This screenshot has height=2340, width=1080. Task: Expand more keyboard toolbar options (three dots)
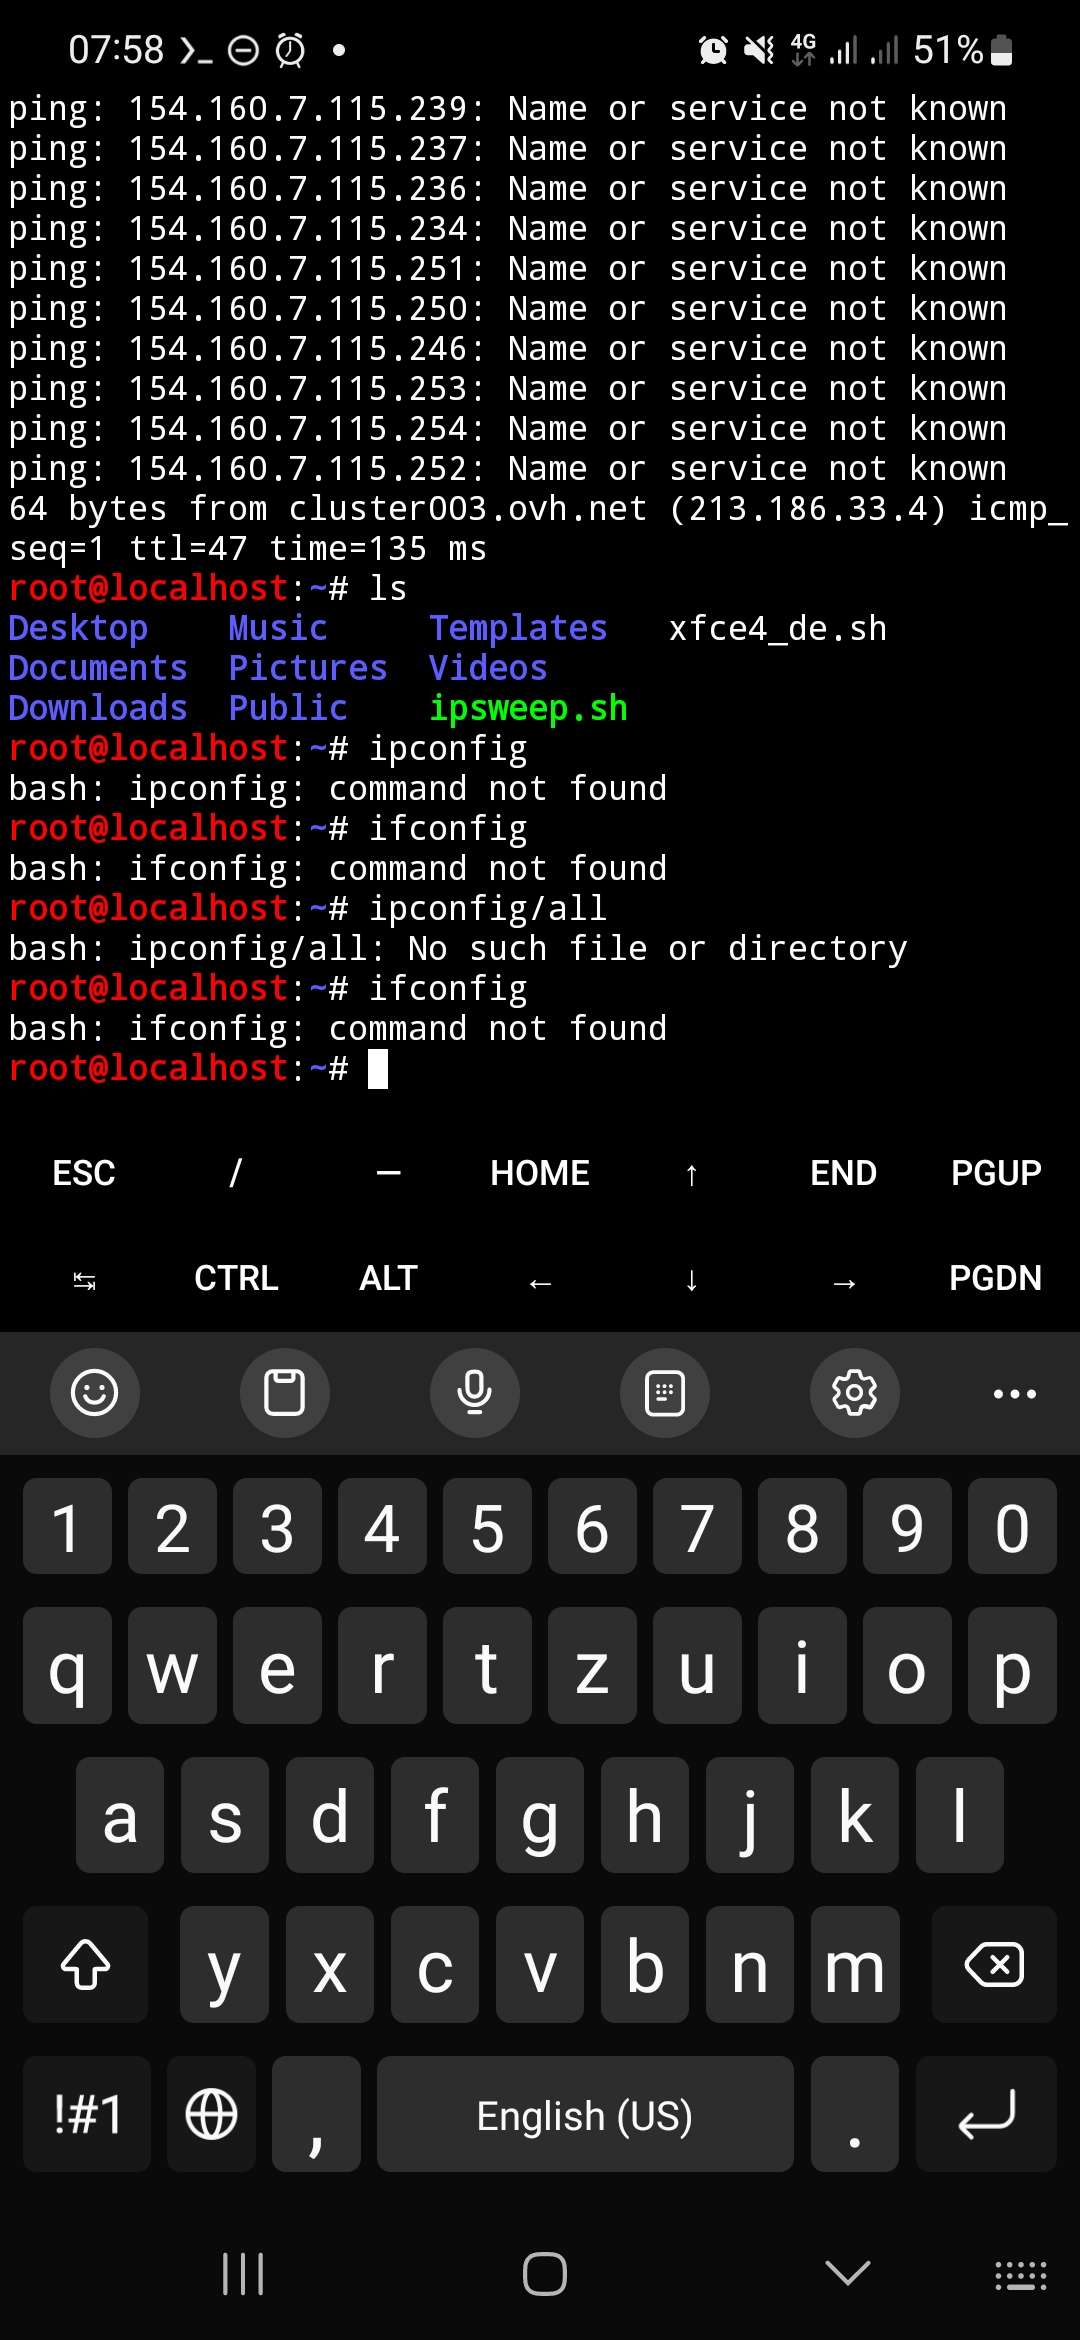point(1014,1393)
